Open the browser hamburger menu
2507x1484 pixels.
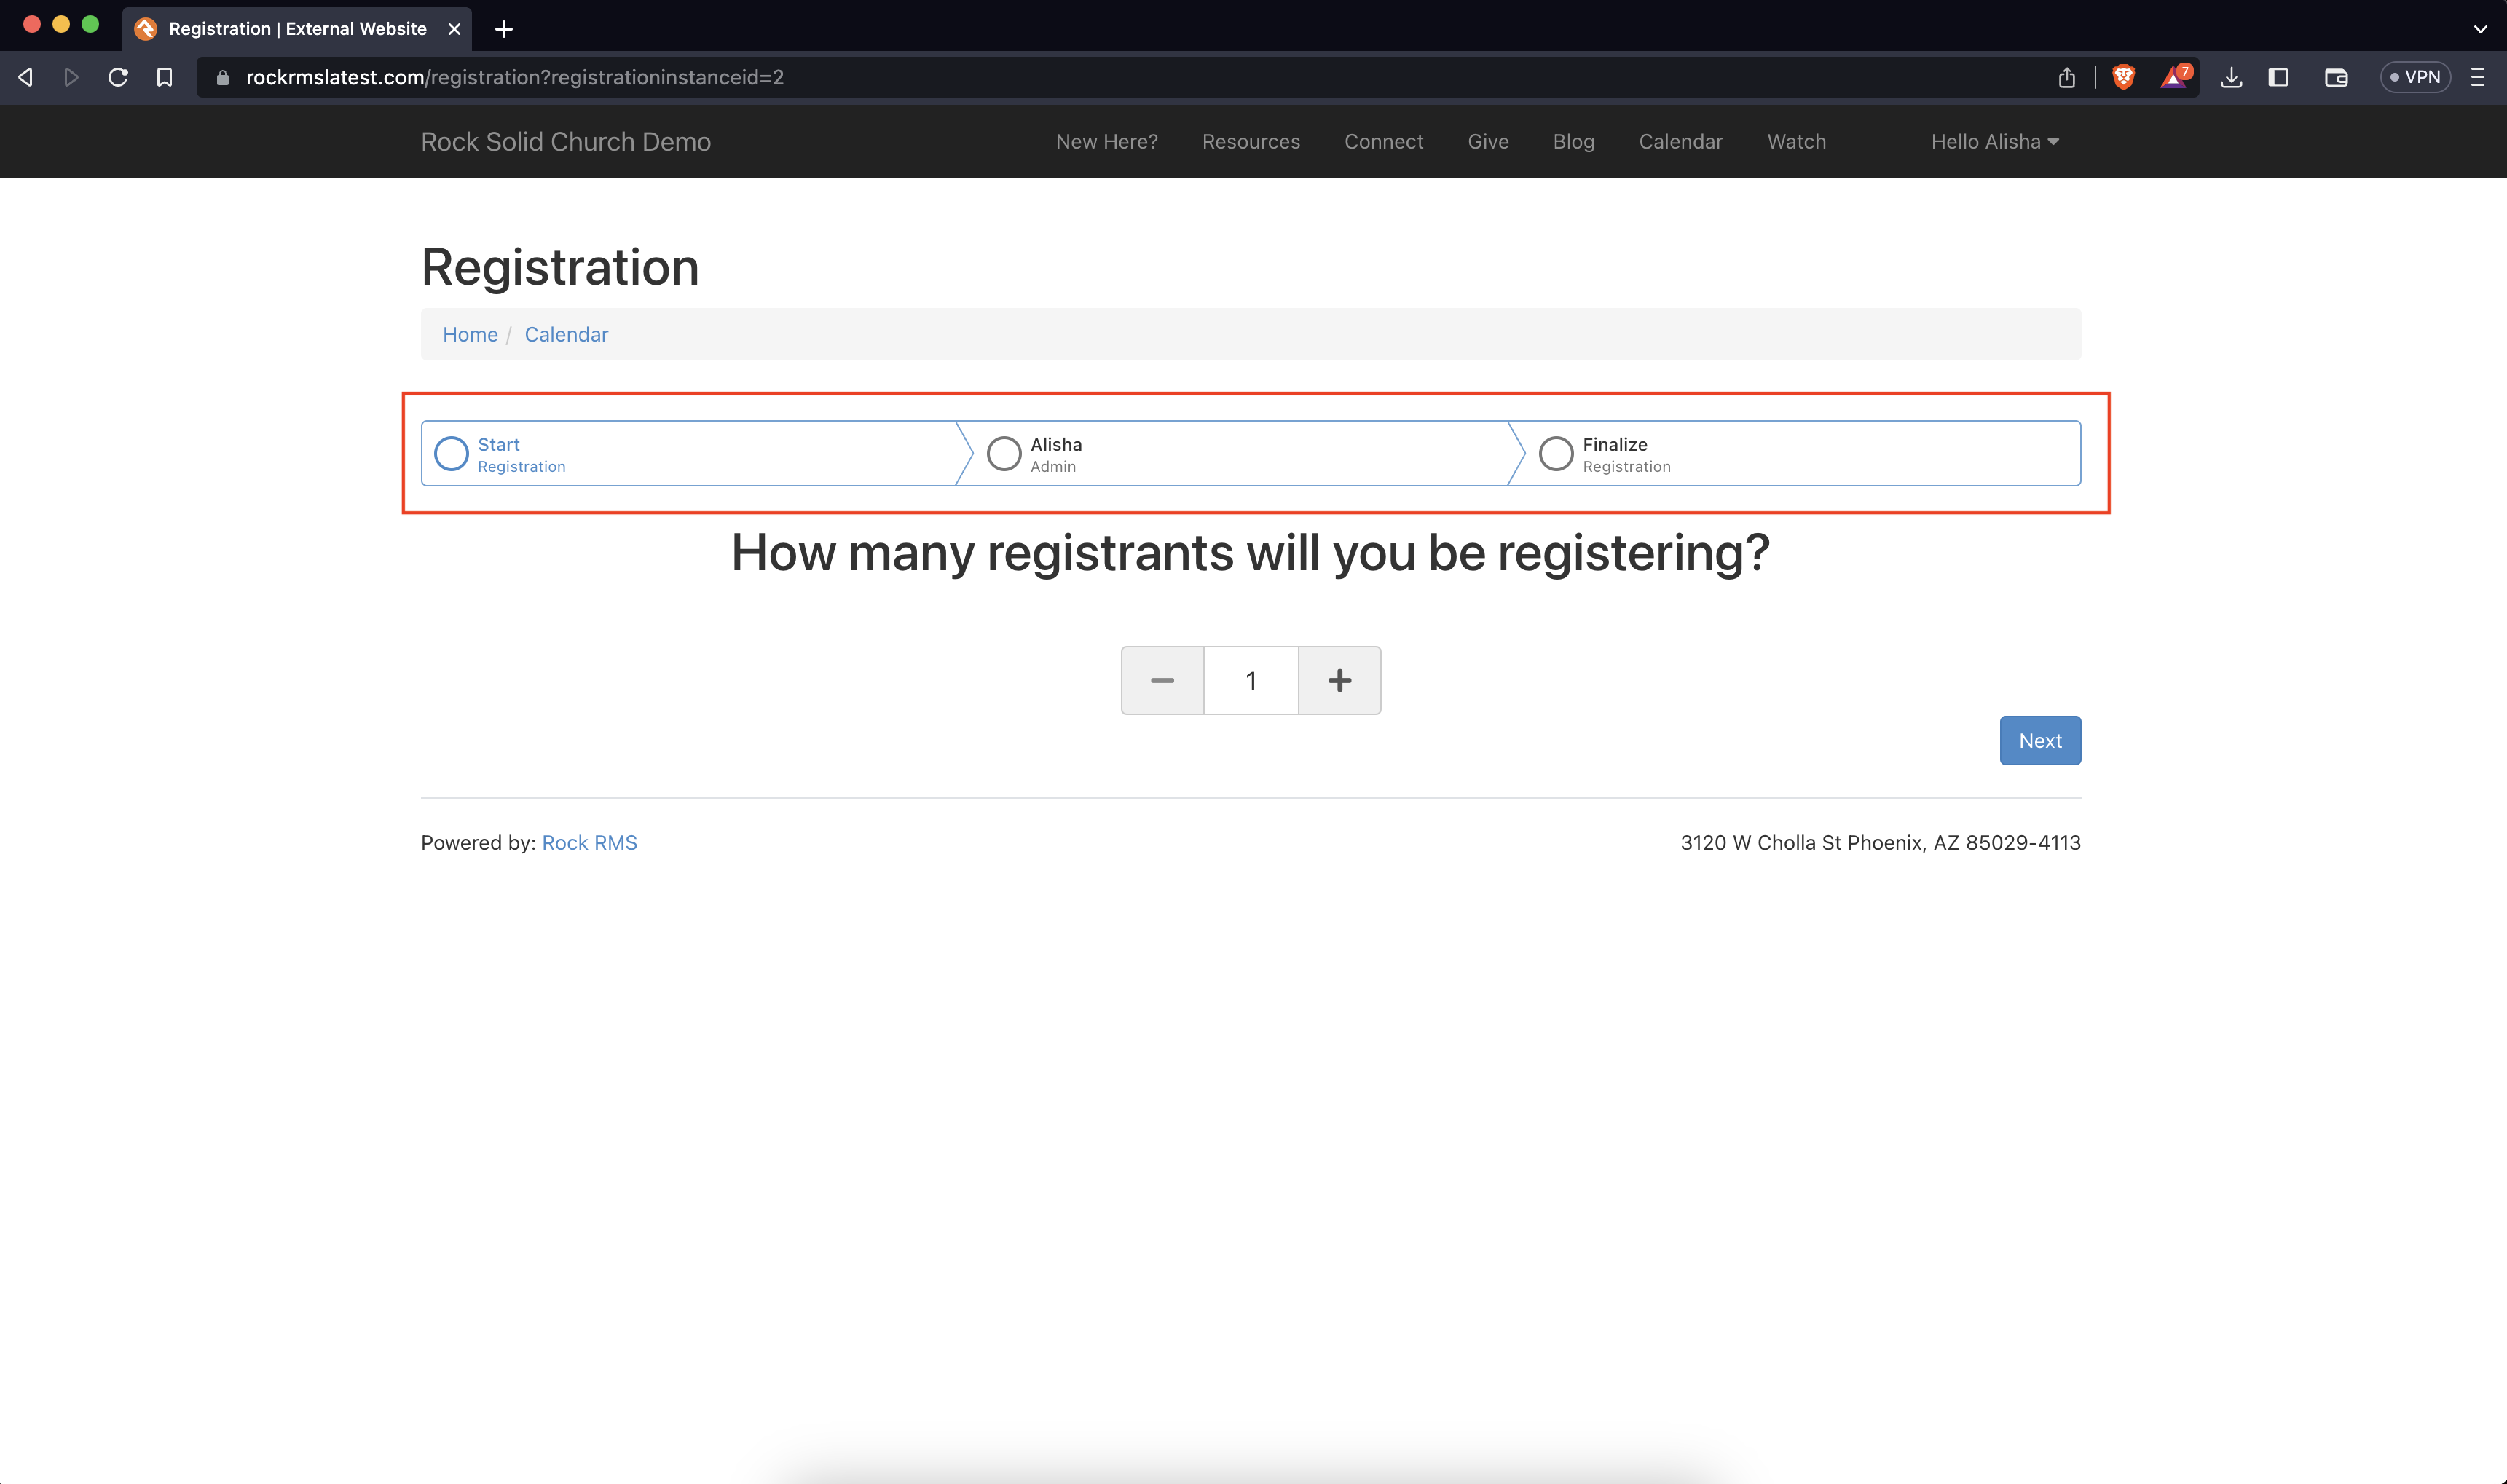click(x=2478, y=77)
